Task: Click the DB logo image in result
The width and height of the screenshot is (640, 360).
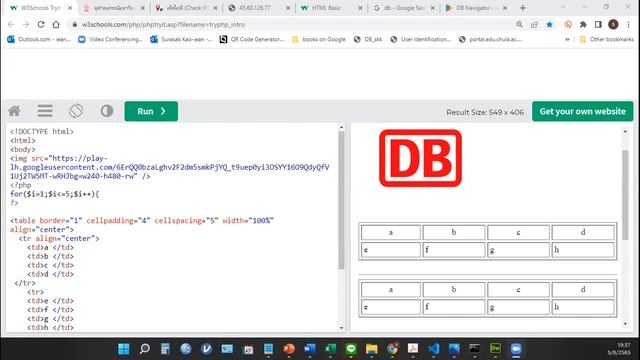Action: click(420, 158)
